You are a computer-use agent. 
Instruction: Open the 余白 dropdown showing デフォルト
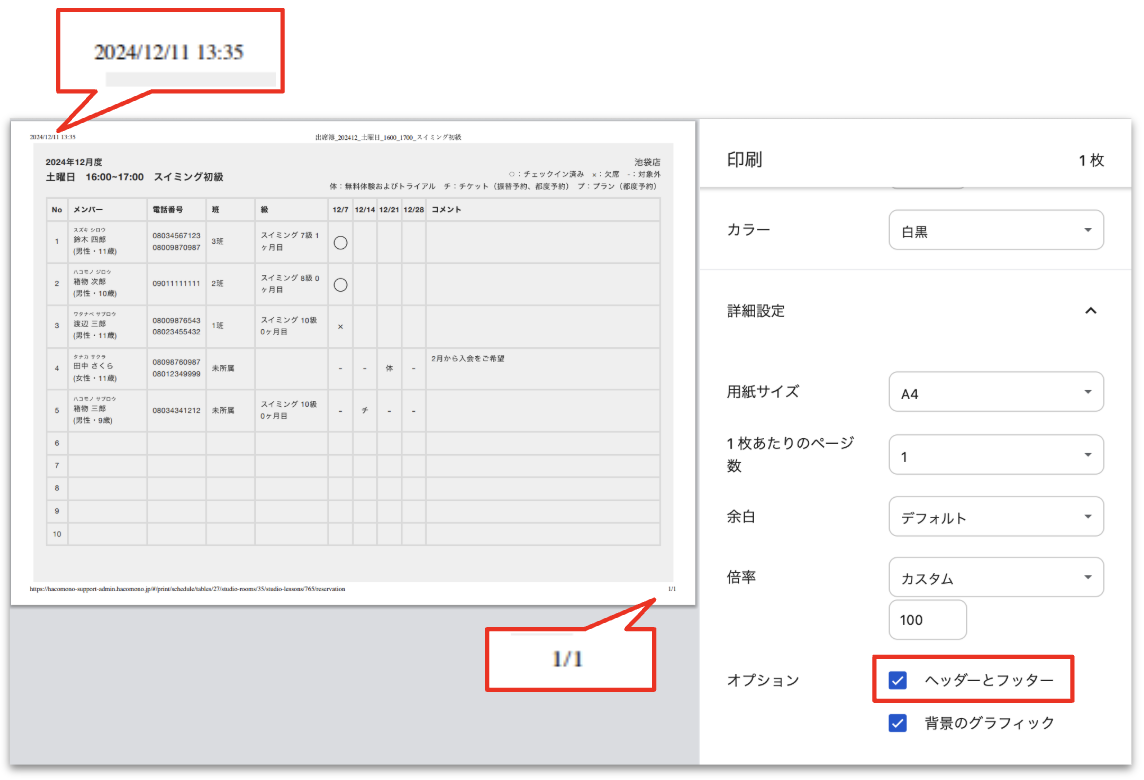pos(996,518)
